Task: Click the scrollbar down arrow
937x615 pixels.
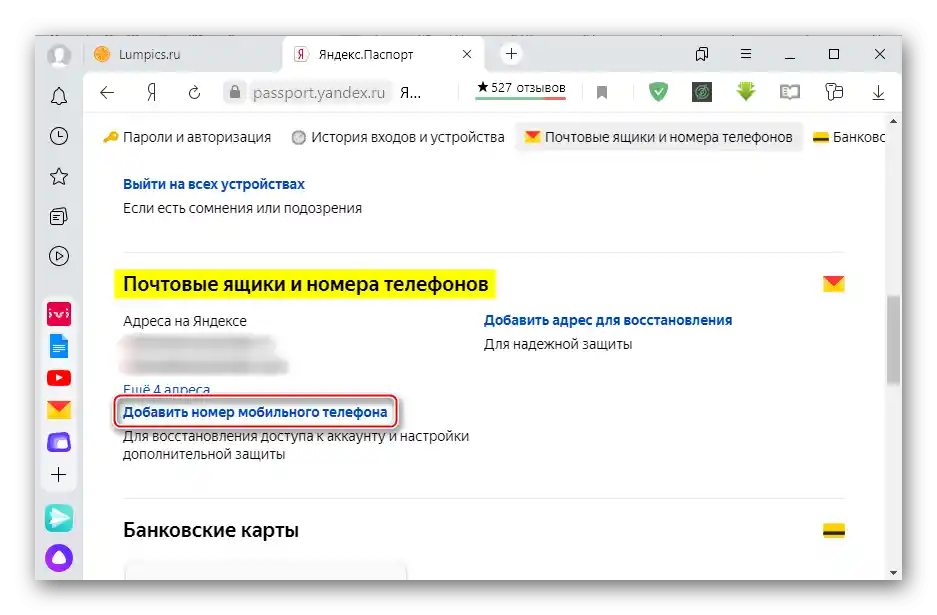Action: (x=893, y=573)
